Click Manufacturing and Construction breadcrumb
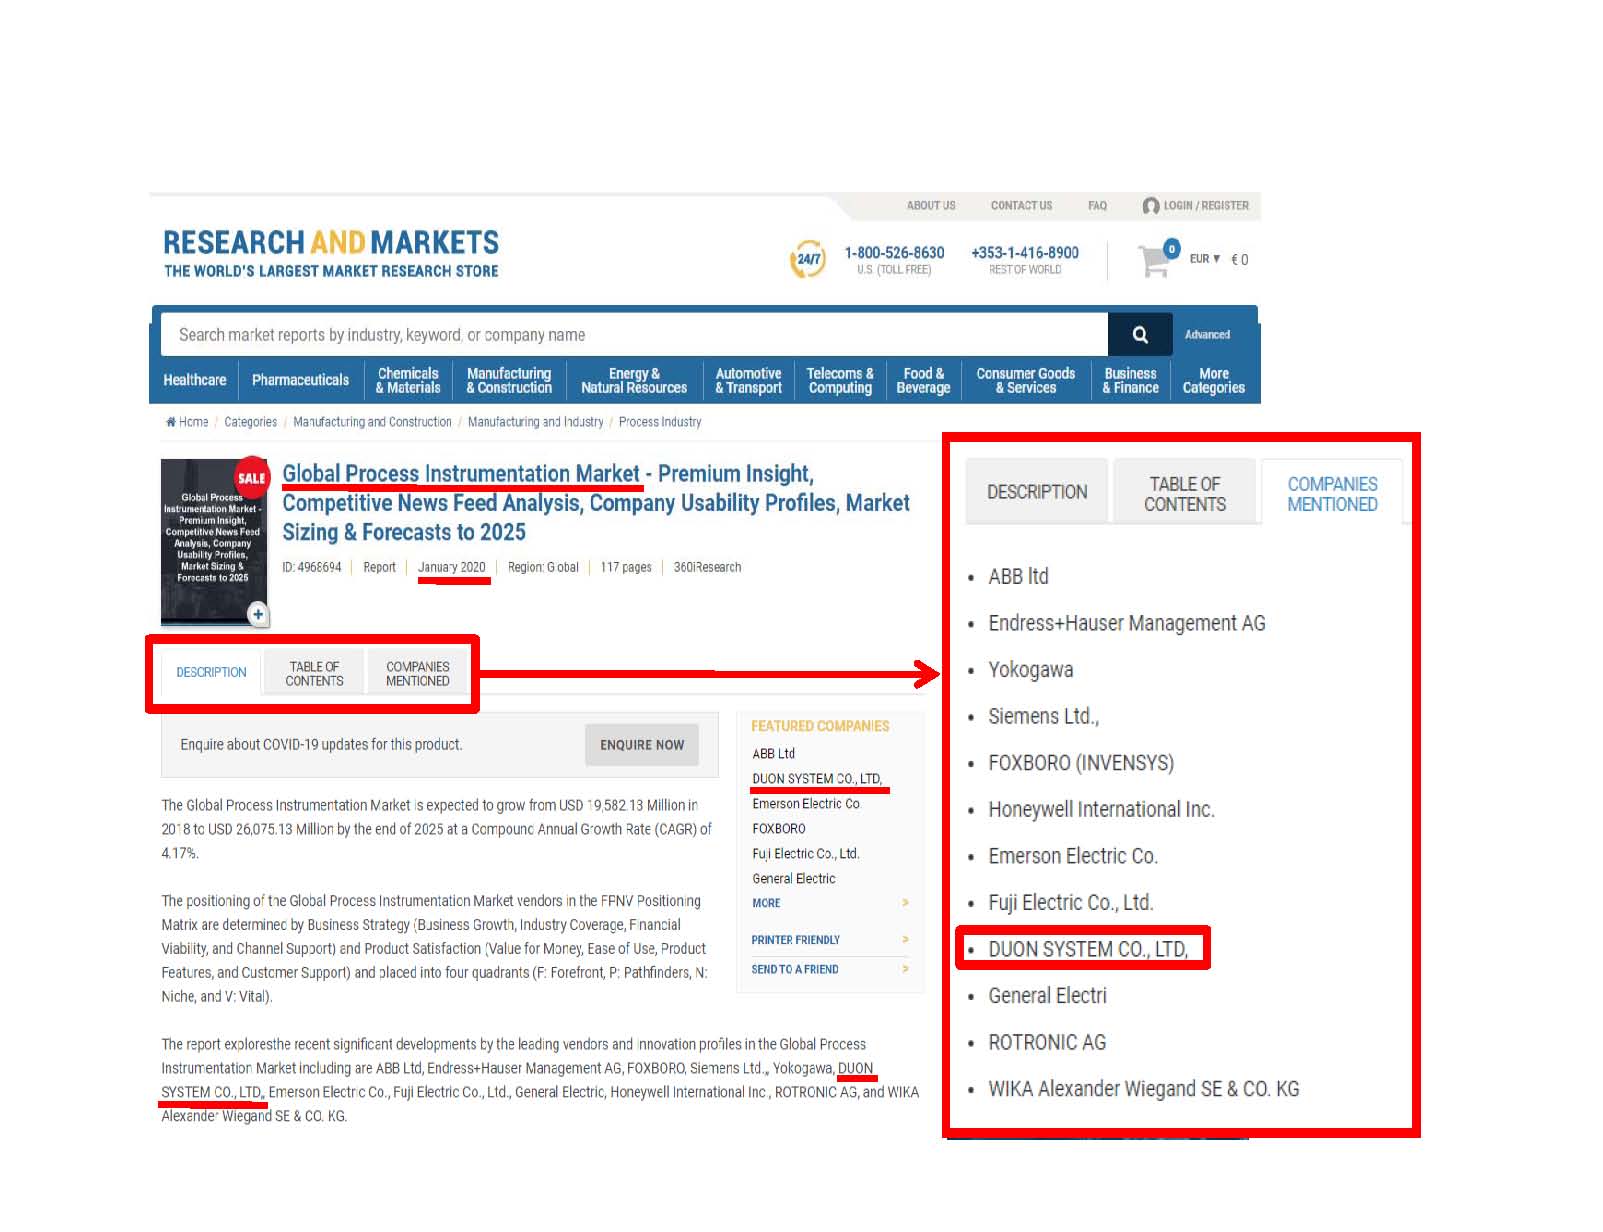Image resolution: width=1603 pixels, height=1232 pixels. point(372,422)
